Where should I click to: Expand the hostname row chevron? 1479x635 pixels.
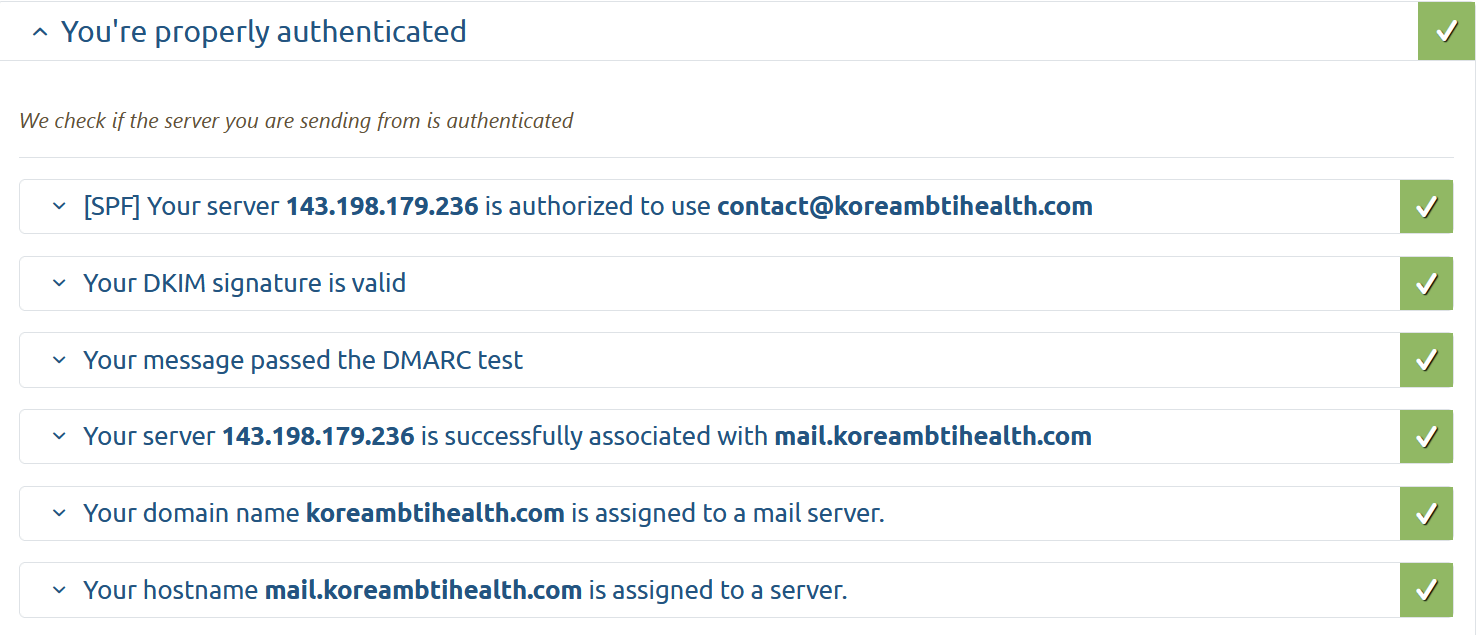(x=59, y=590)
